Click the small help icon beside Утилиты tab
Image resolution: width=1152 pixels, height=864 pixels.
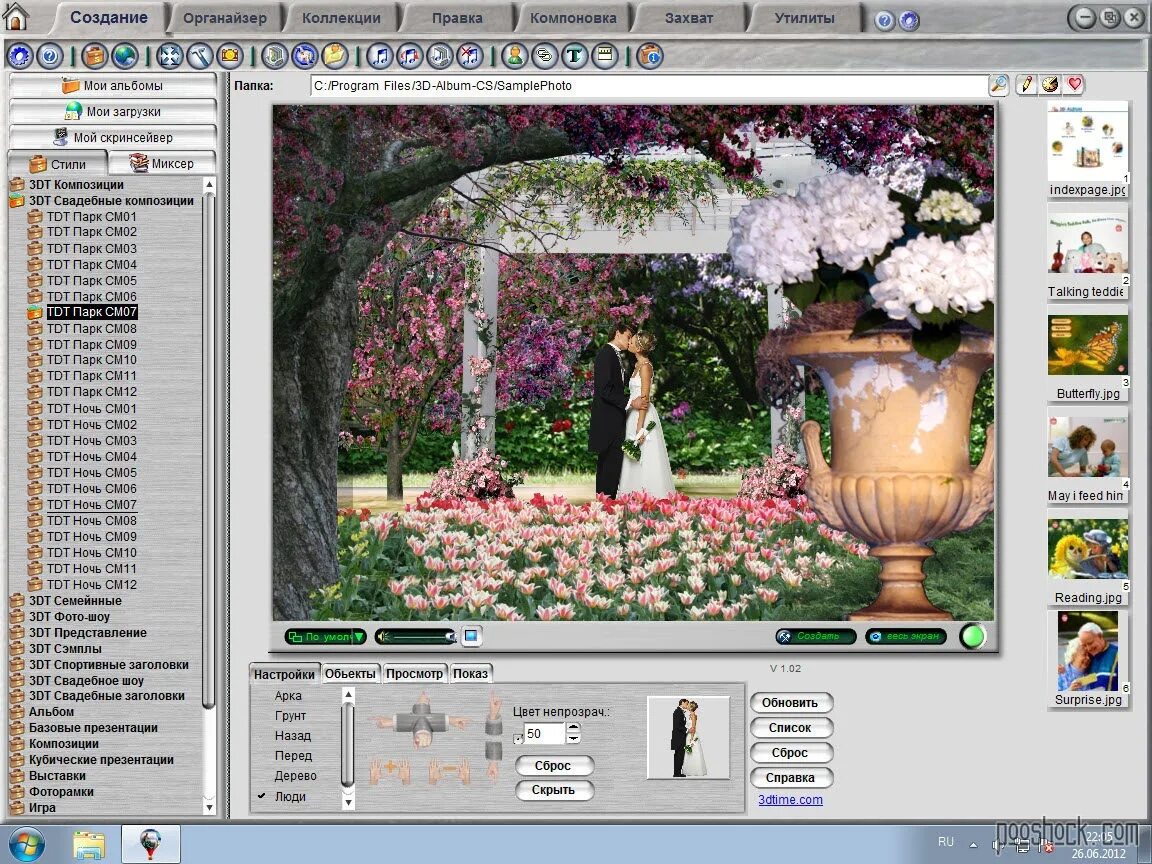885,21
